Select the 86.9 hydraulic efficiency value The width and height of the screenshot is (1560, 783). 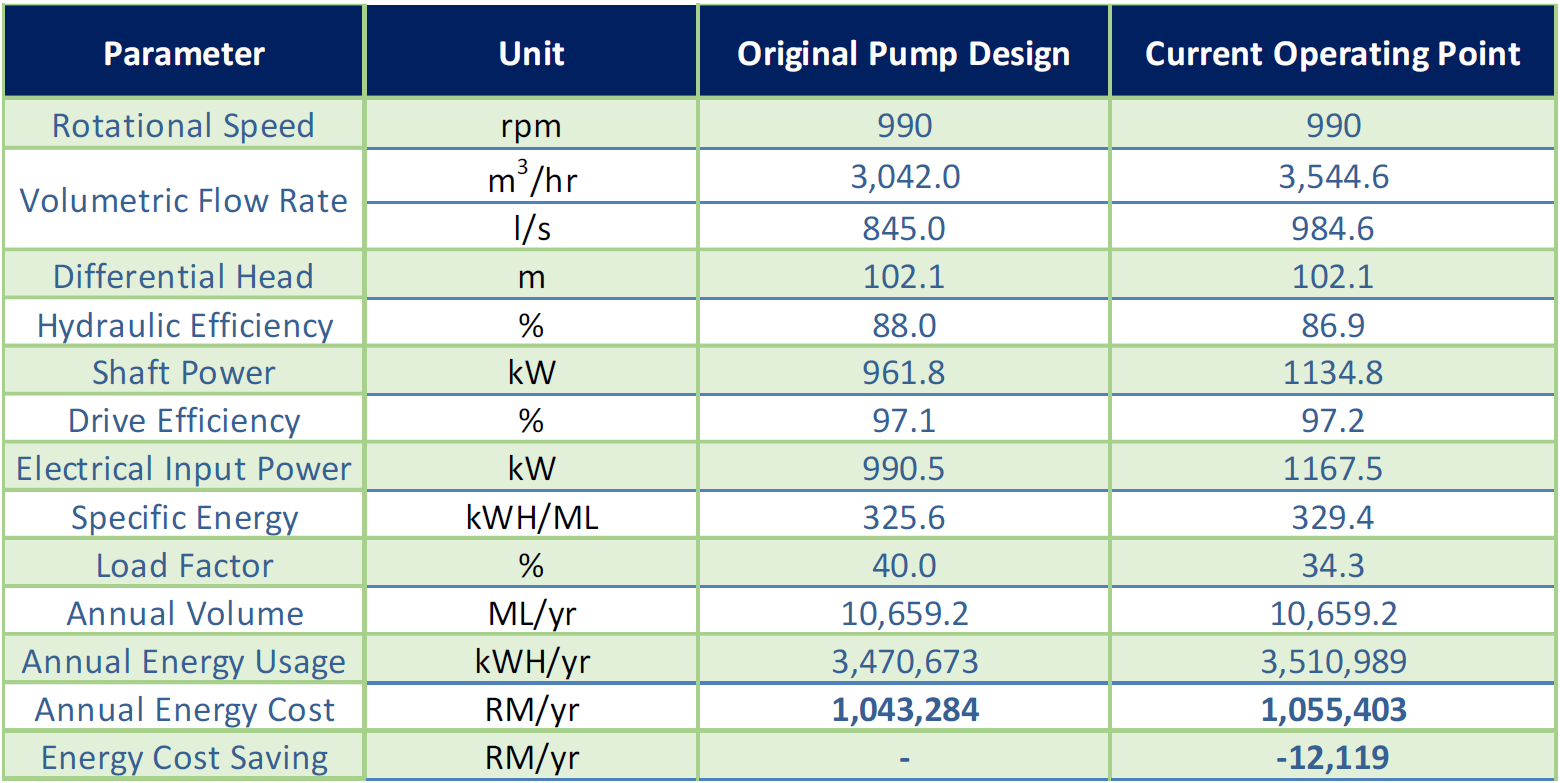tap(1333, 326)
